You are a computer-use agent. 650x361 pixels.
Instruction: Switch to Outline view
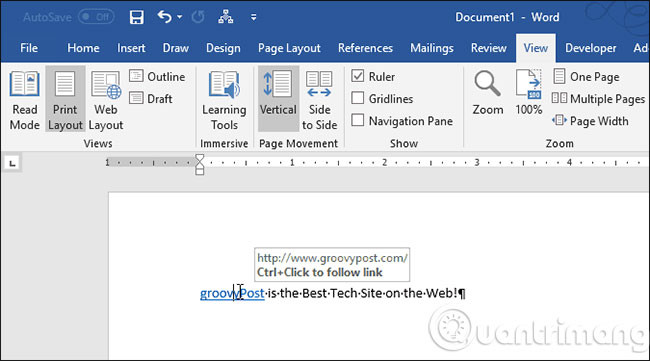(x=158, y=77)
